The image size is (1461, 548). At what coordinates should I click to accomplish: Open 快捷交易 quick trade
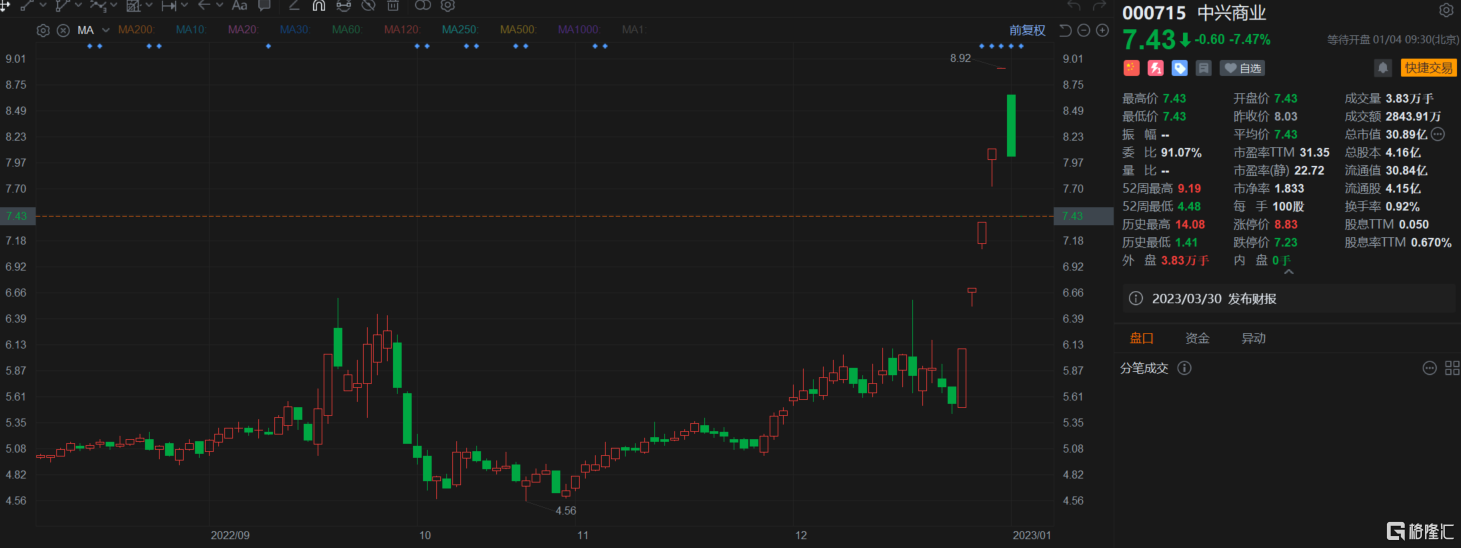tap(1427, 68)
